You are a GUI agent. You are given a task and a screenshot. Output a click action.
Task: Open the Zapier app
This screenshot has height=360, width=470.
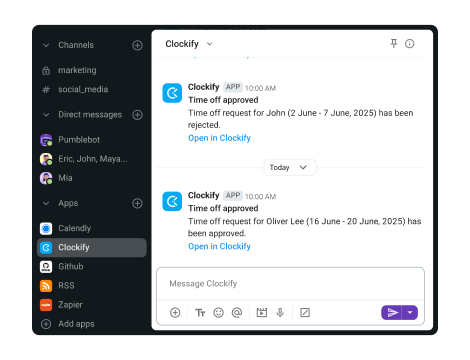point(92,305)
